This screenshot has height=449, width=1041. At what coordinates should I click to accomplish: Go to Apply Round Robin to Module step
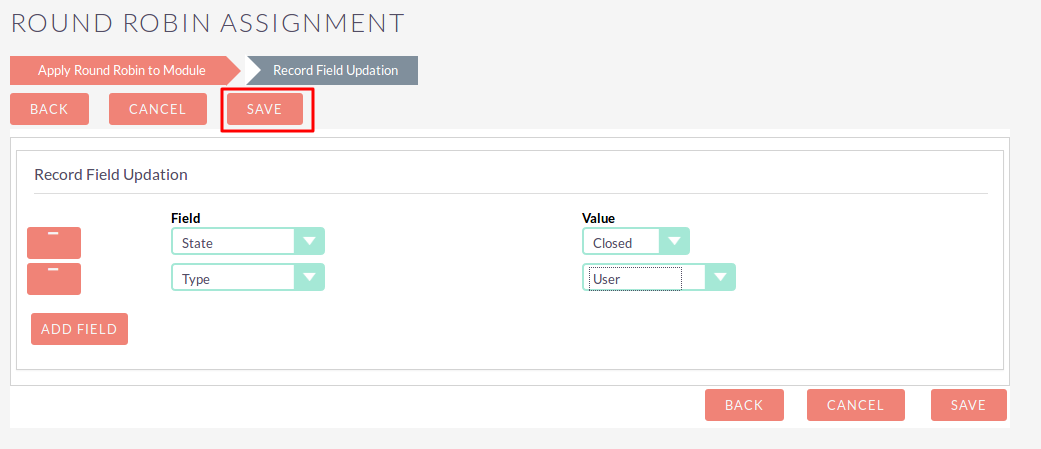(x=122, y=70)
